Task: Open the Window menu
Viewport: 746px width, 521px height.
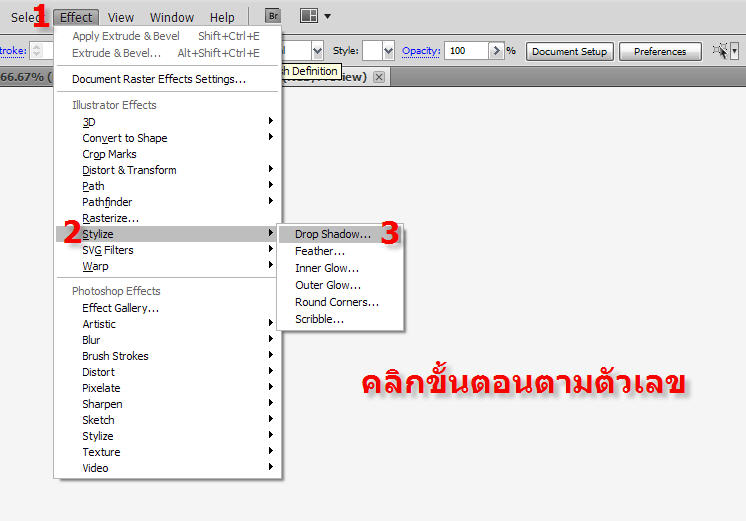Action: coord(172,17)
